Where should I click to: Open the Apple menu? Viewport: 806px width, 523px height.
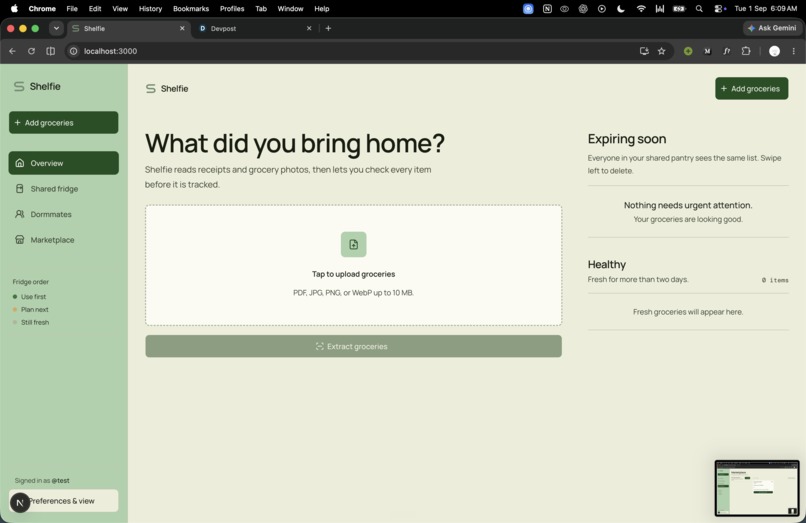[x=14, y=8]
